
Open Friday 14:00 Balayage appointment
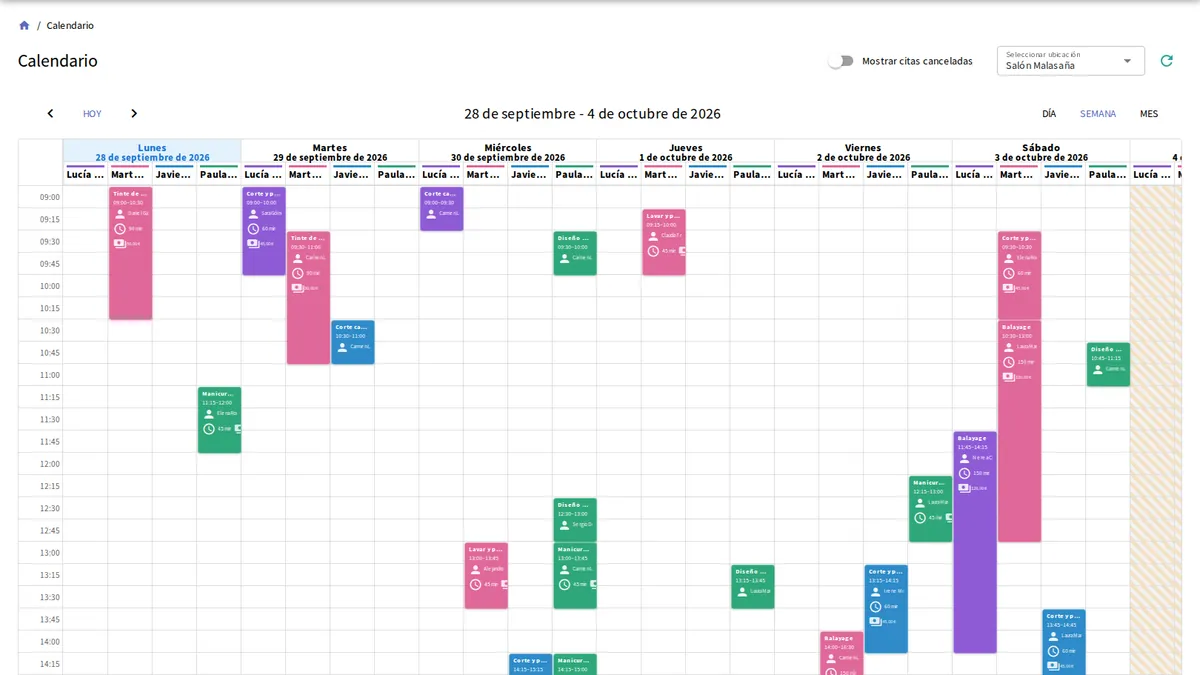[x=842, y=653]
